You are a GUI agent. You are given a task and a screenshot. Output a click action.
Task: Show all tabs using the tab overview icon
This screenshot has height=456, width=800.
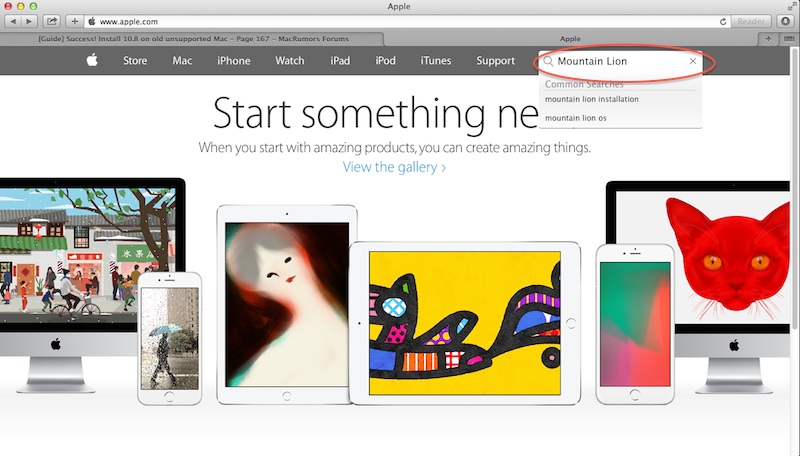(789, 39)
